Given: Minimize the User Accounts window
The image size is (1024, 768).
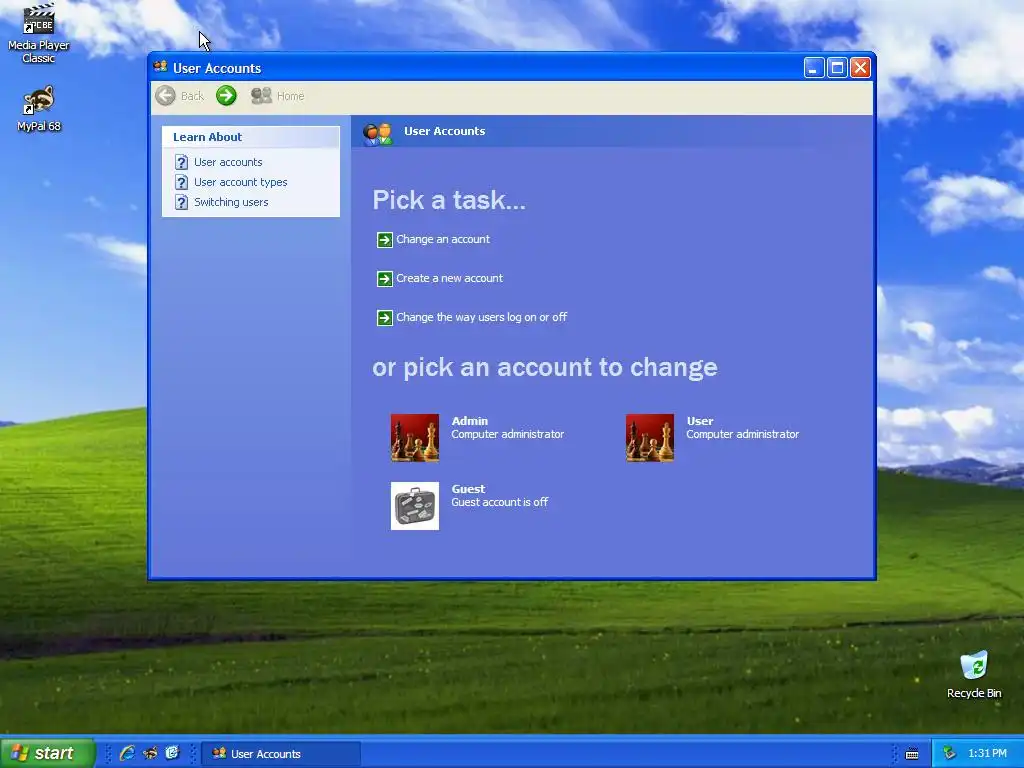Looking at the screenshot, I should (814, 68).
